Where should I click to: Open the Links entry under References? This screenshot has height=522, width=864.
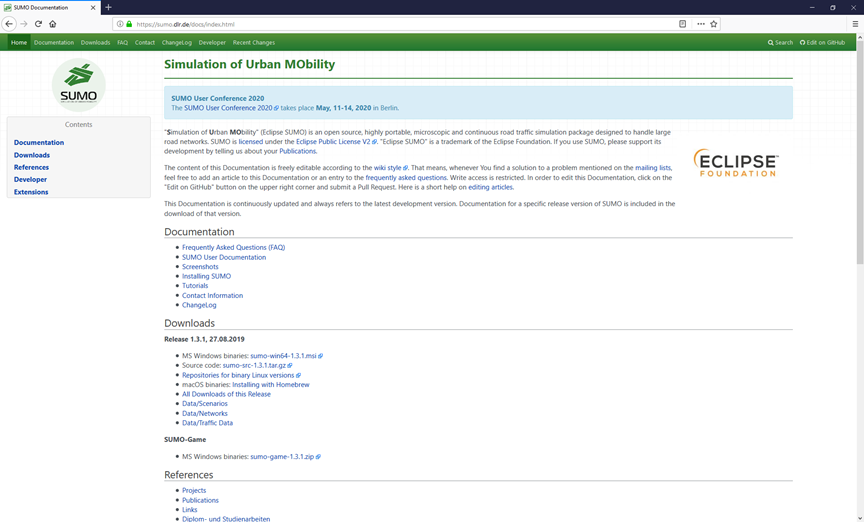190,510
